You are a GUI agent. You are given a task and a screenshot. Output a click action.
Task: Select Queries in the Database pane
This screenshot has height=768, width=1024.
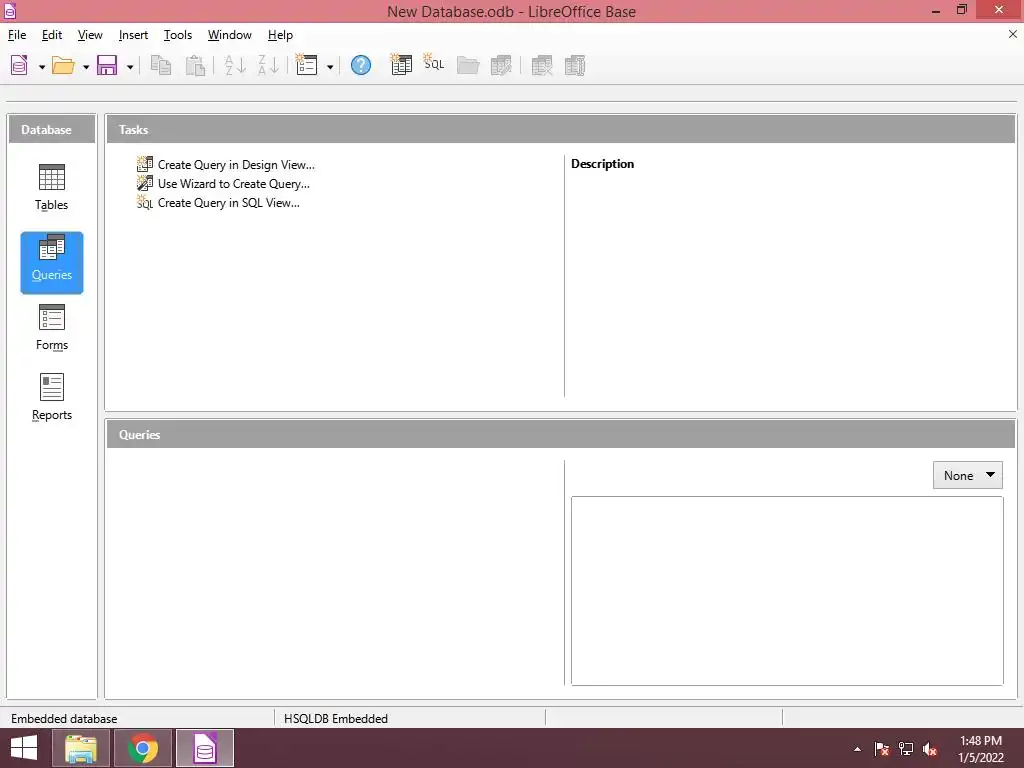click(x=52, y=263)
